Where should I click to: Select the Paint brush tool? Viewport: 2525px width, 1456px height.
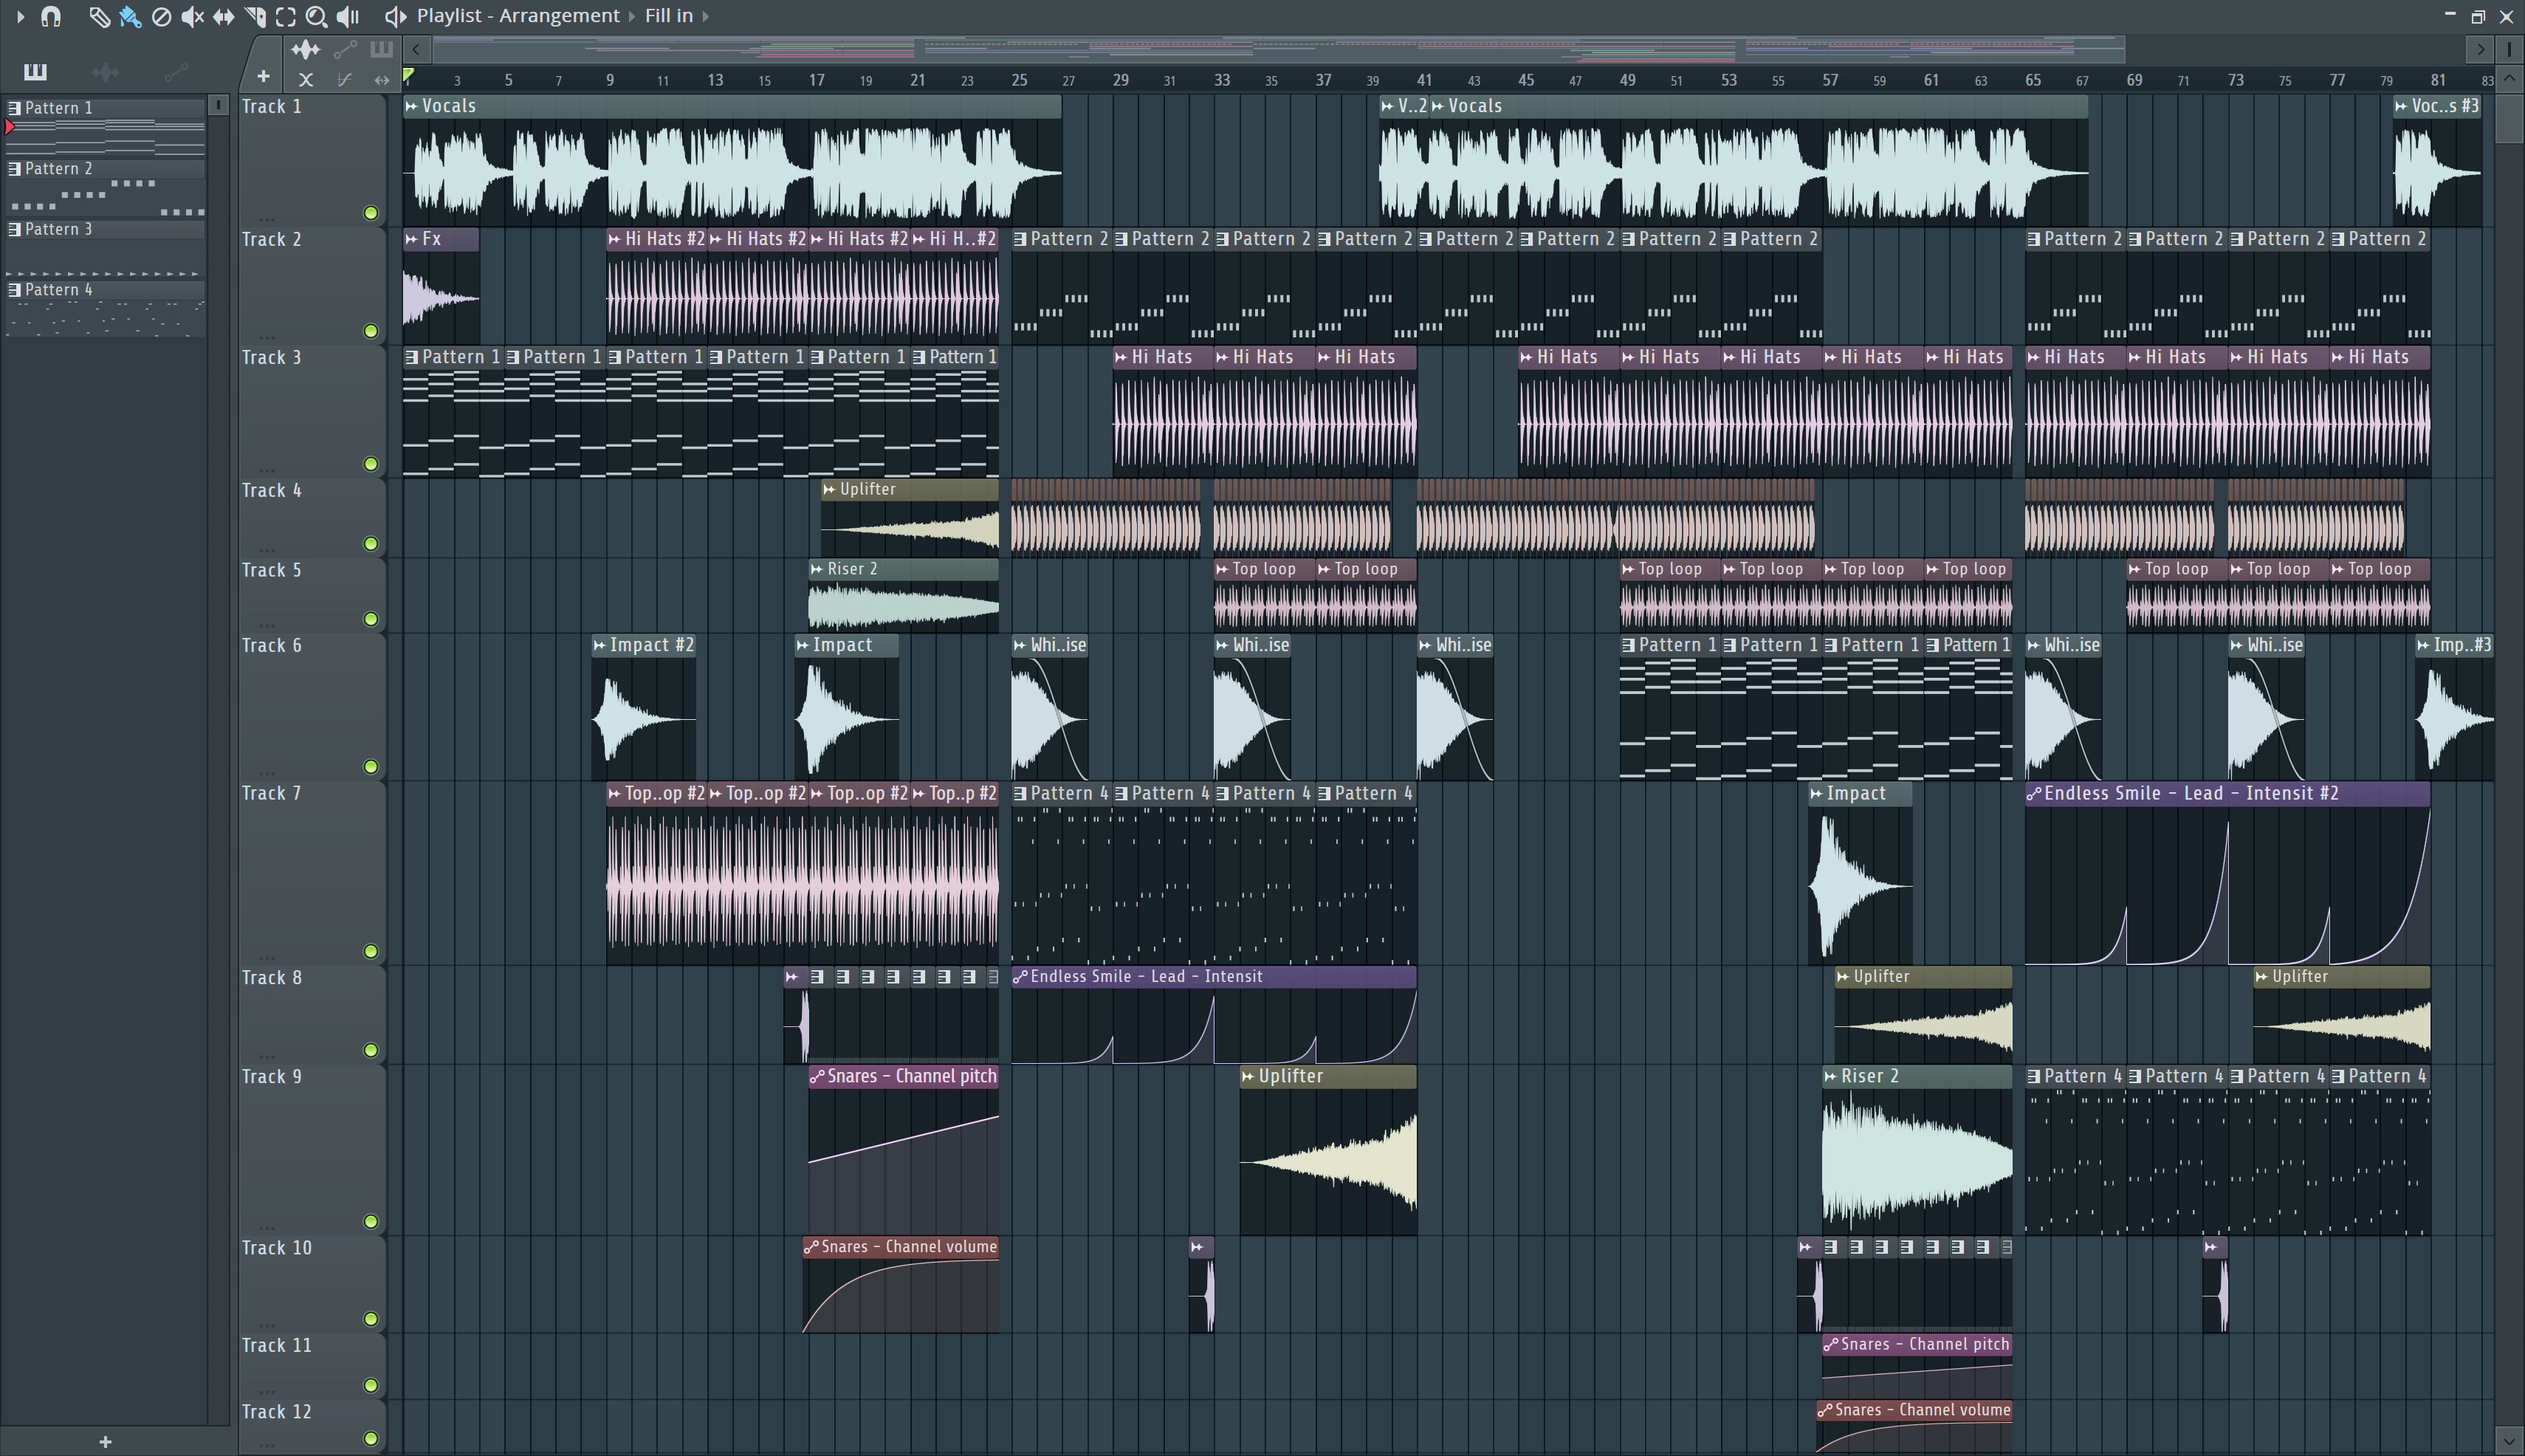pos(130,16)
